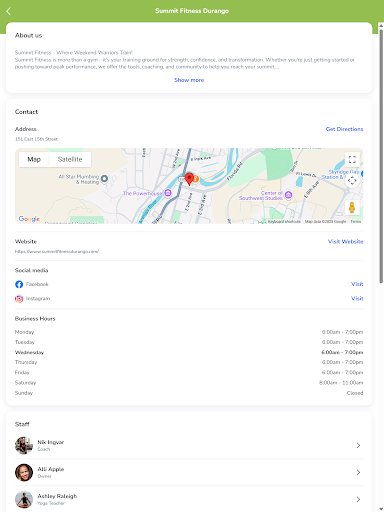Click Alli Apple name text
The image size is (384, 512).
(51, 469)
